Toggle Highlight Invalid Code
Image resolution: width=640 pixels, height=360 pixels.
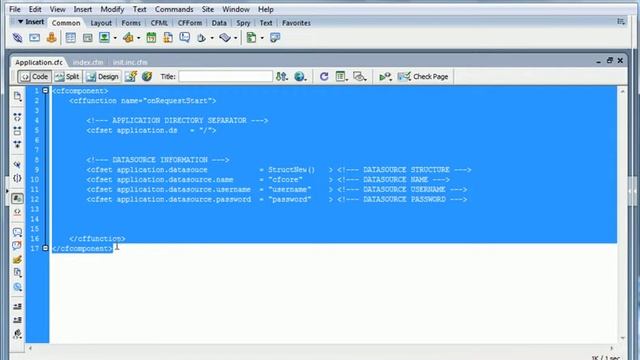click(x=17, y=212)
